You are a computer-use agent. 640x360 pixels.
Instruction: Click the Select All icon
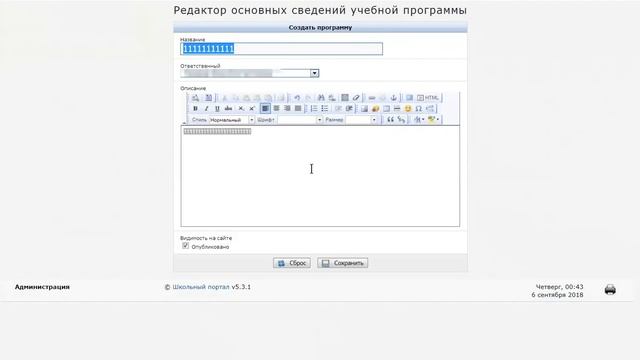[345, 98]
